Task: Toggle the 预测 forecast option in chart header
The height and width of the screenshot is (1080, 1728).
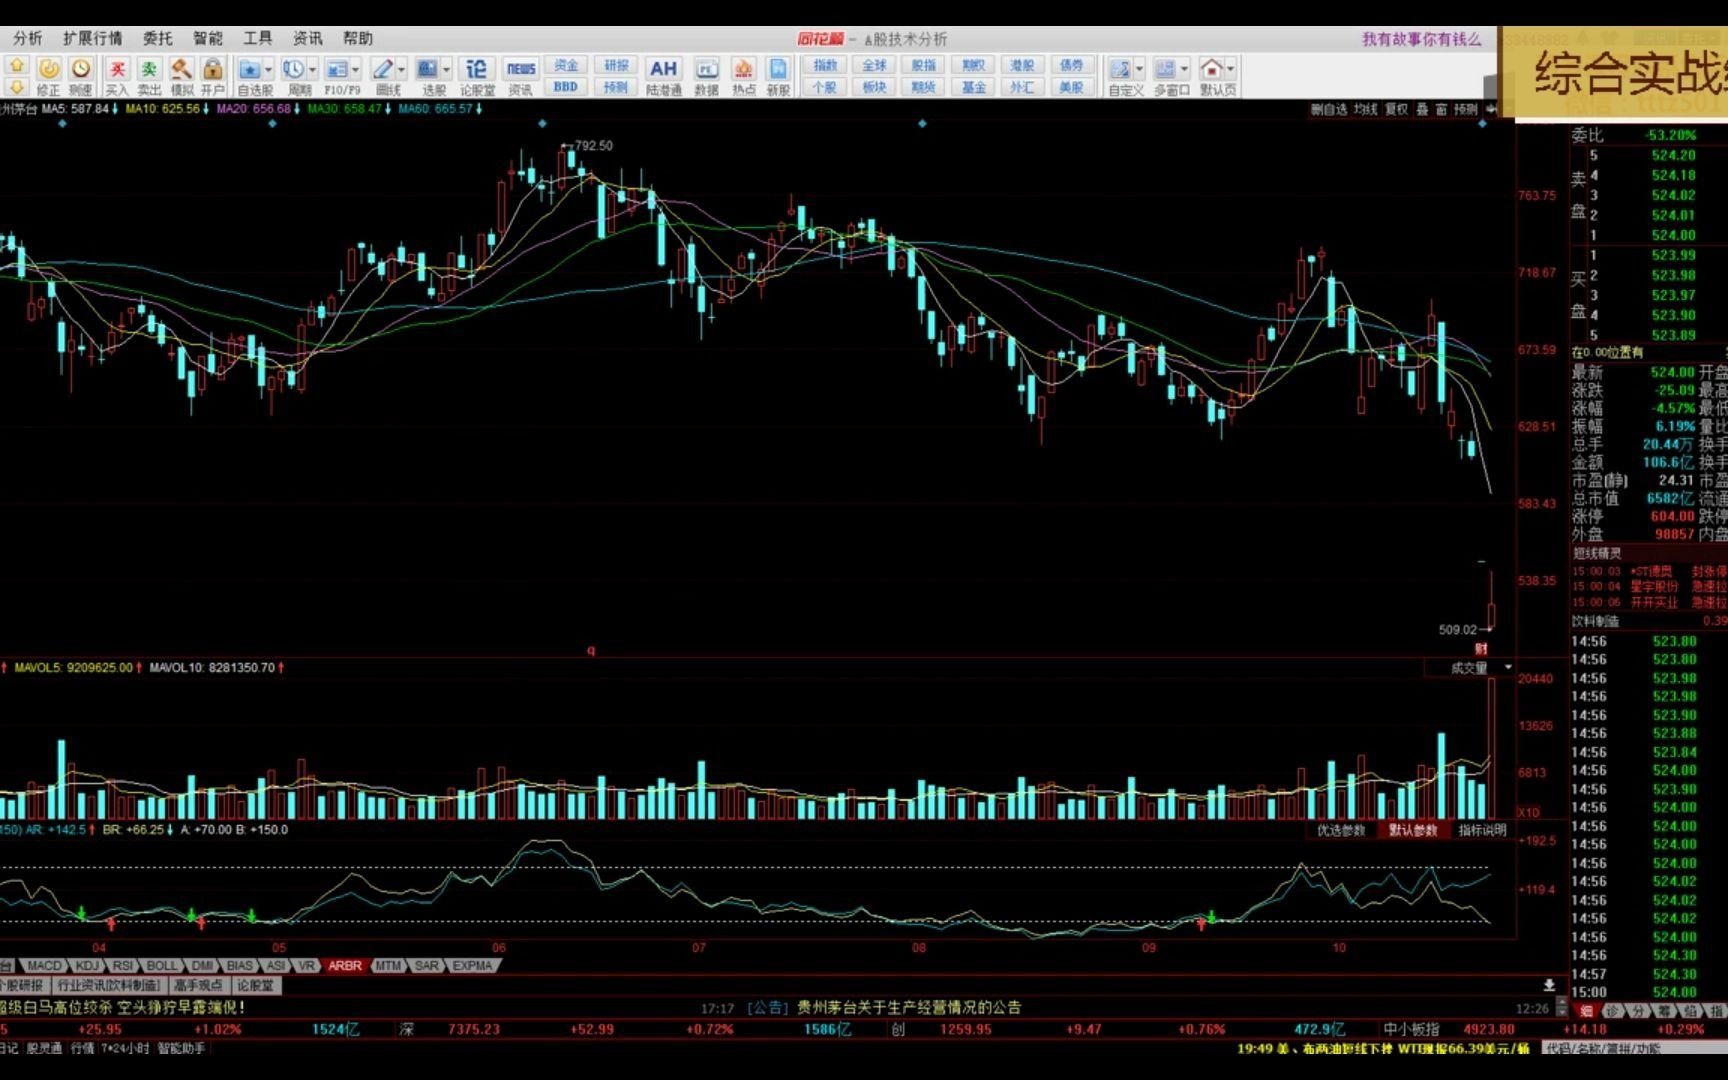Action: pos(1465,110)
